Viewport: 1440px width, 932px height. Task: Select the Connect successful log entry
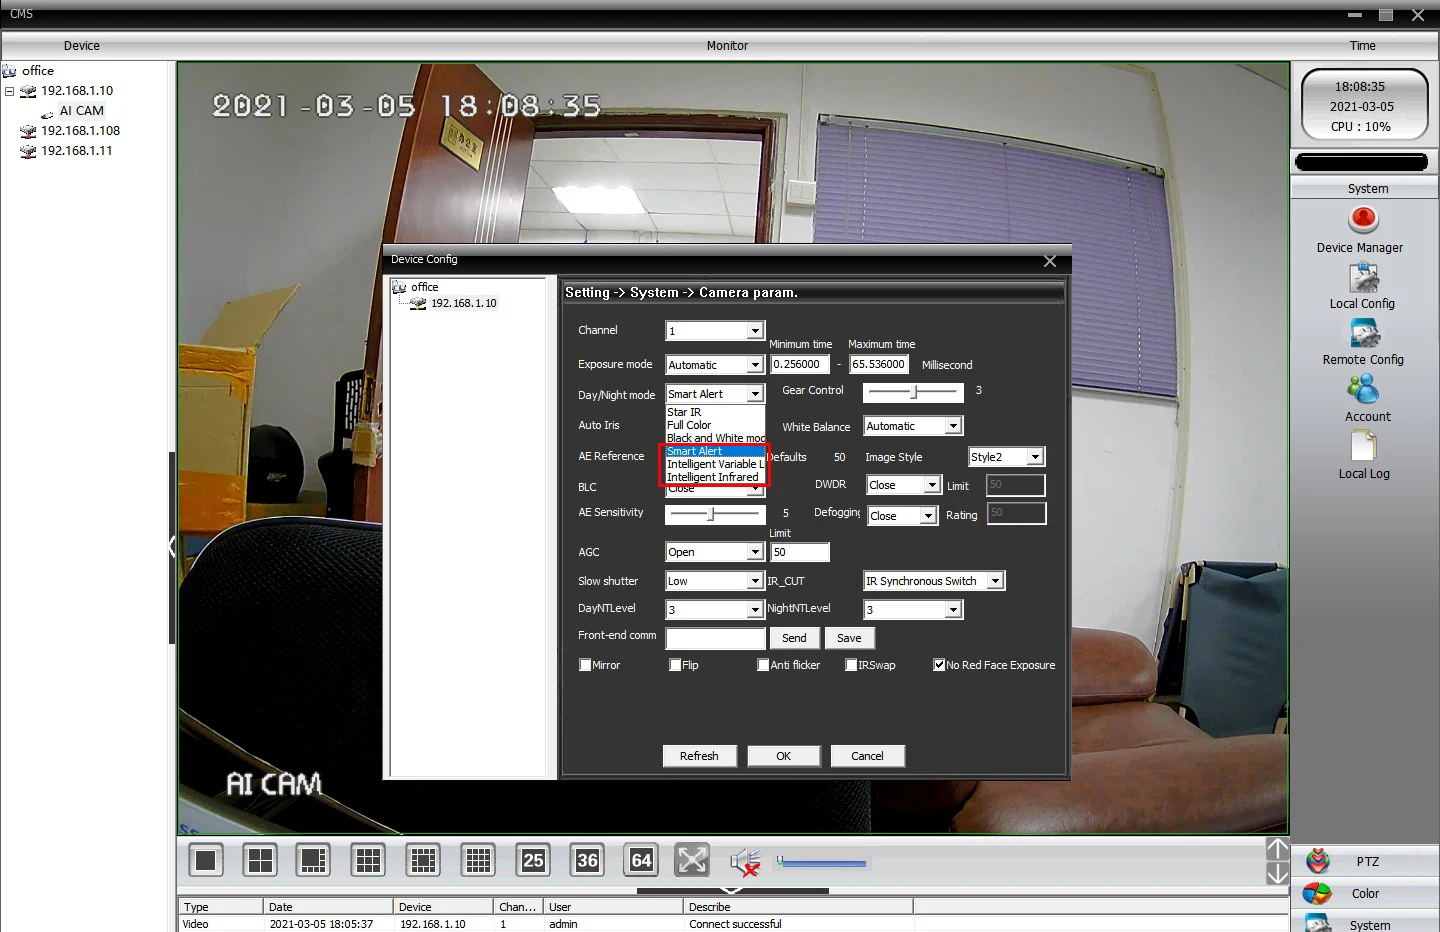pos(735,924)
